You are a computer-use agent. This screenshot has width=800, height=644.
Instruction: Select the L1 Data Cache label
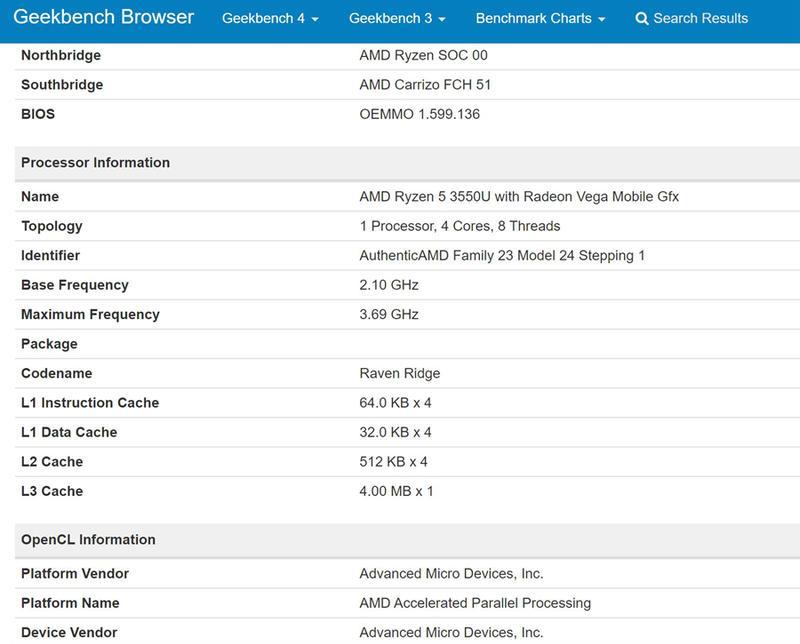pos(69,432)
